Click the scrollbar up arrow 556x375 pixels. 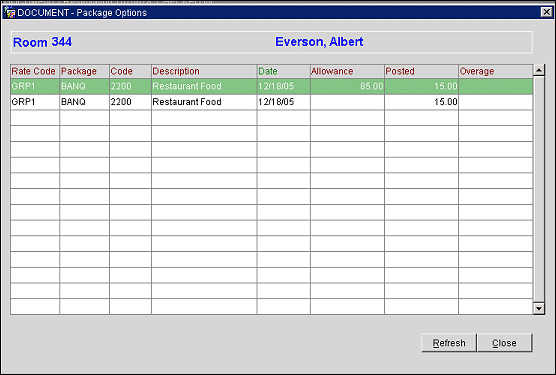(539, 71)
